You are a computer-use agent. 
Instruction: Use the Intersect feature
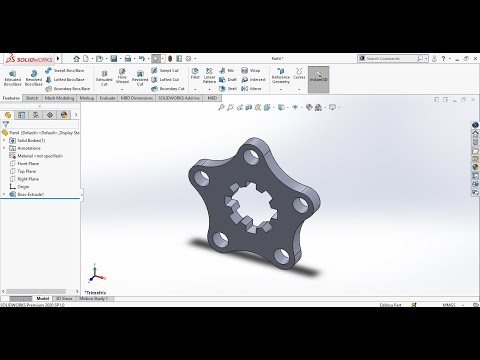coord(253,80)
